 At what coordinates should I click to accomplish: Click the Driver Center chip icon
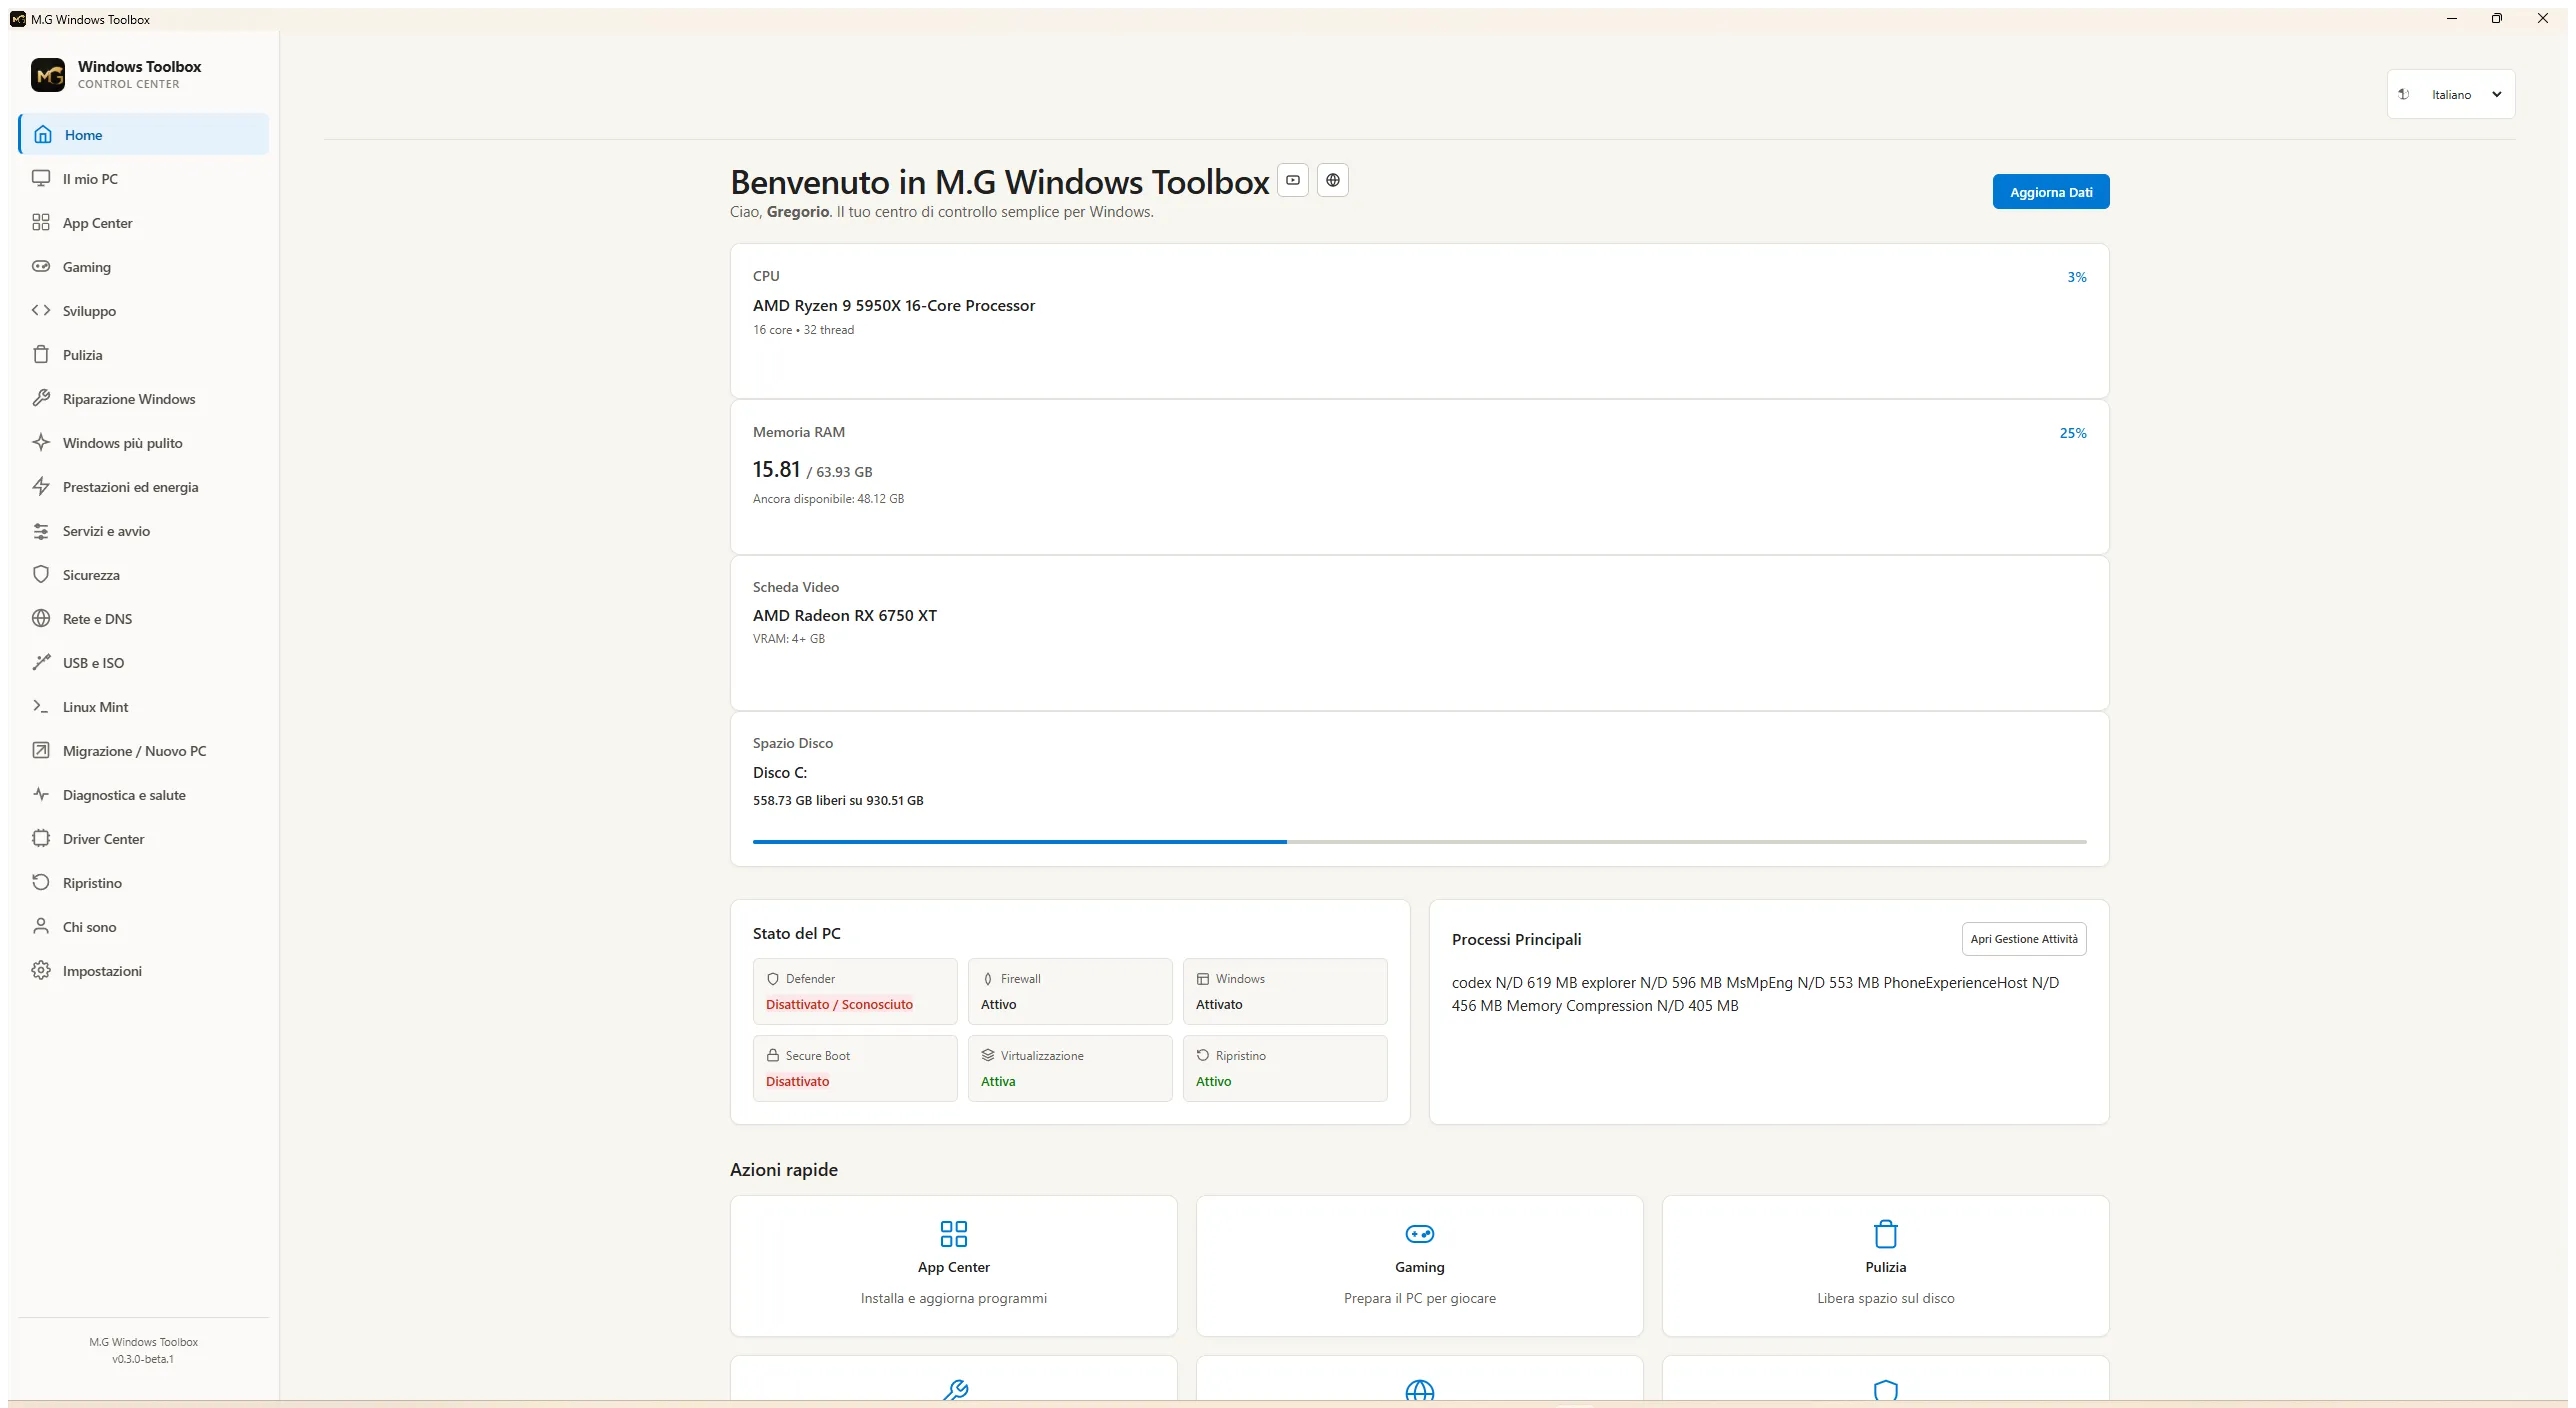coord(41,838)
